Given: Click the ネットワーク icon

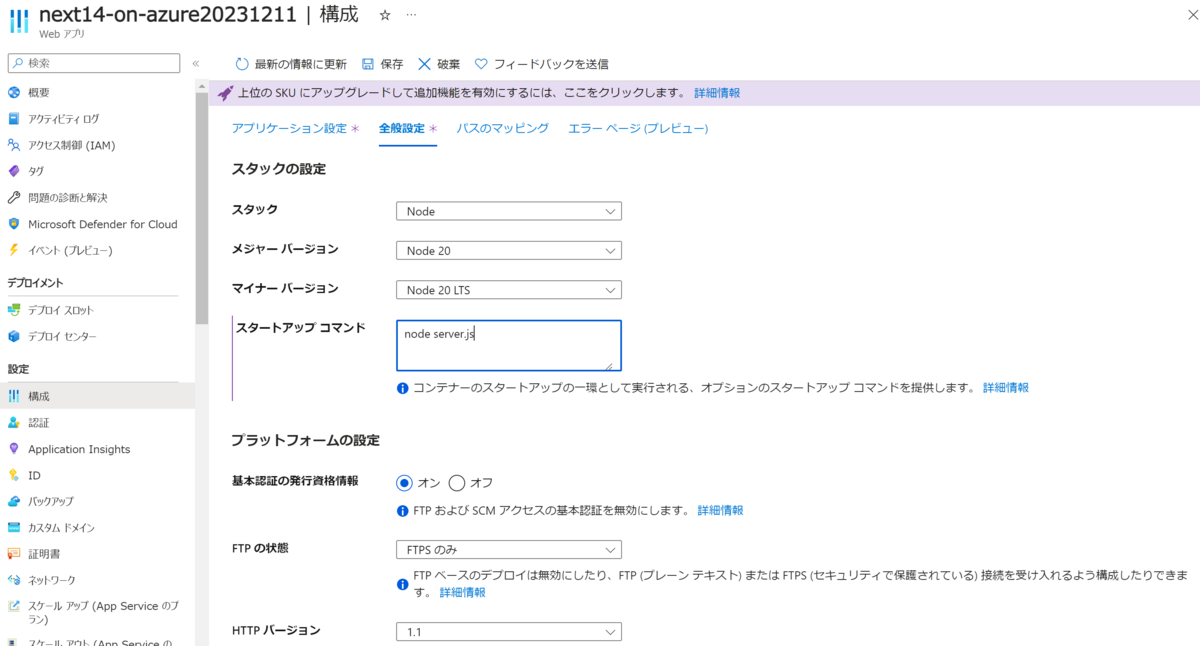Looking at the screenshot, I should [x=14, y=580].
